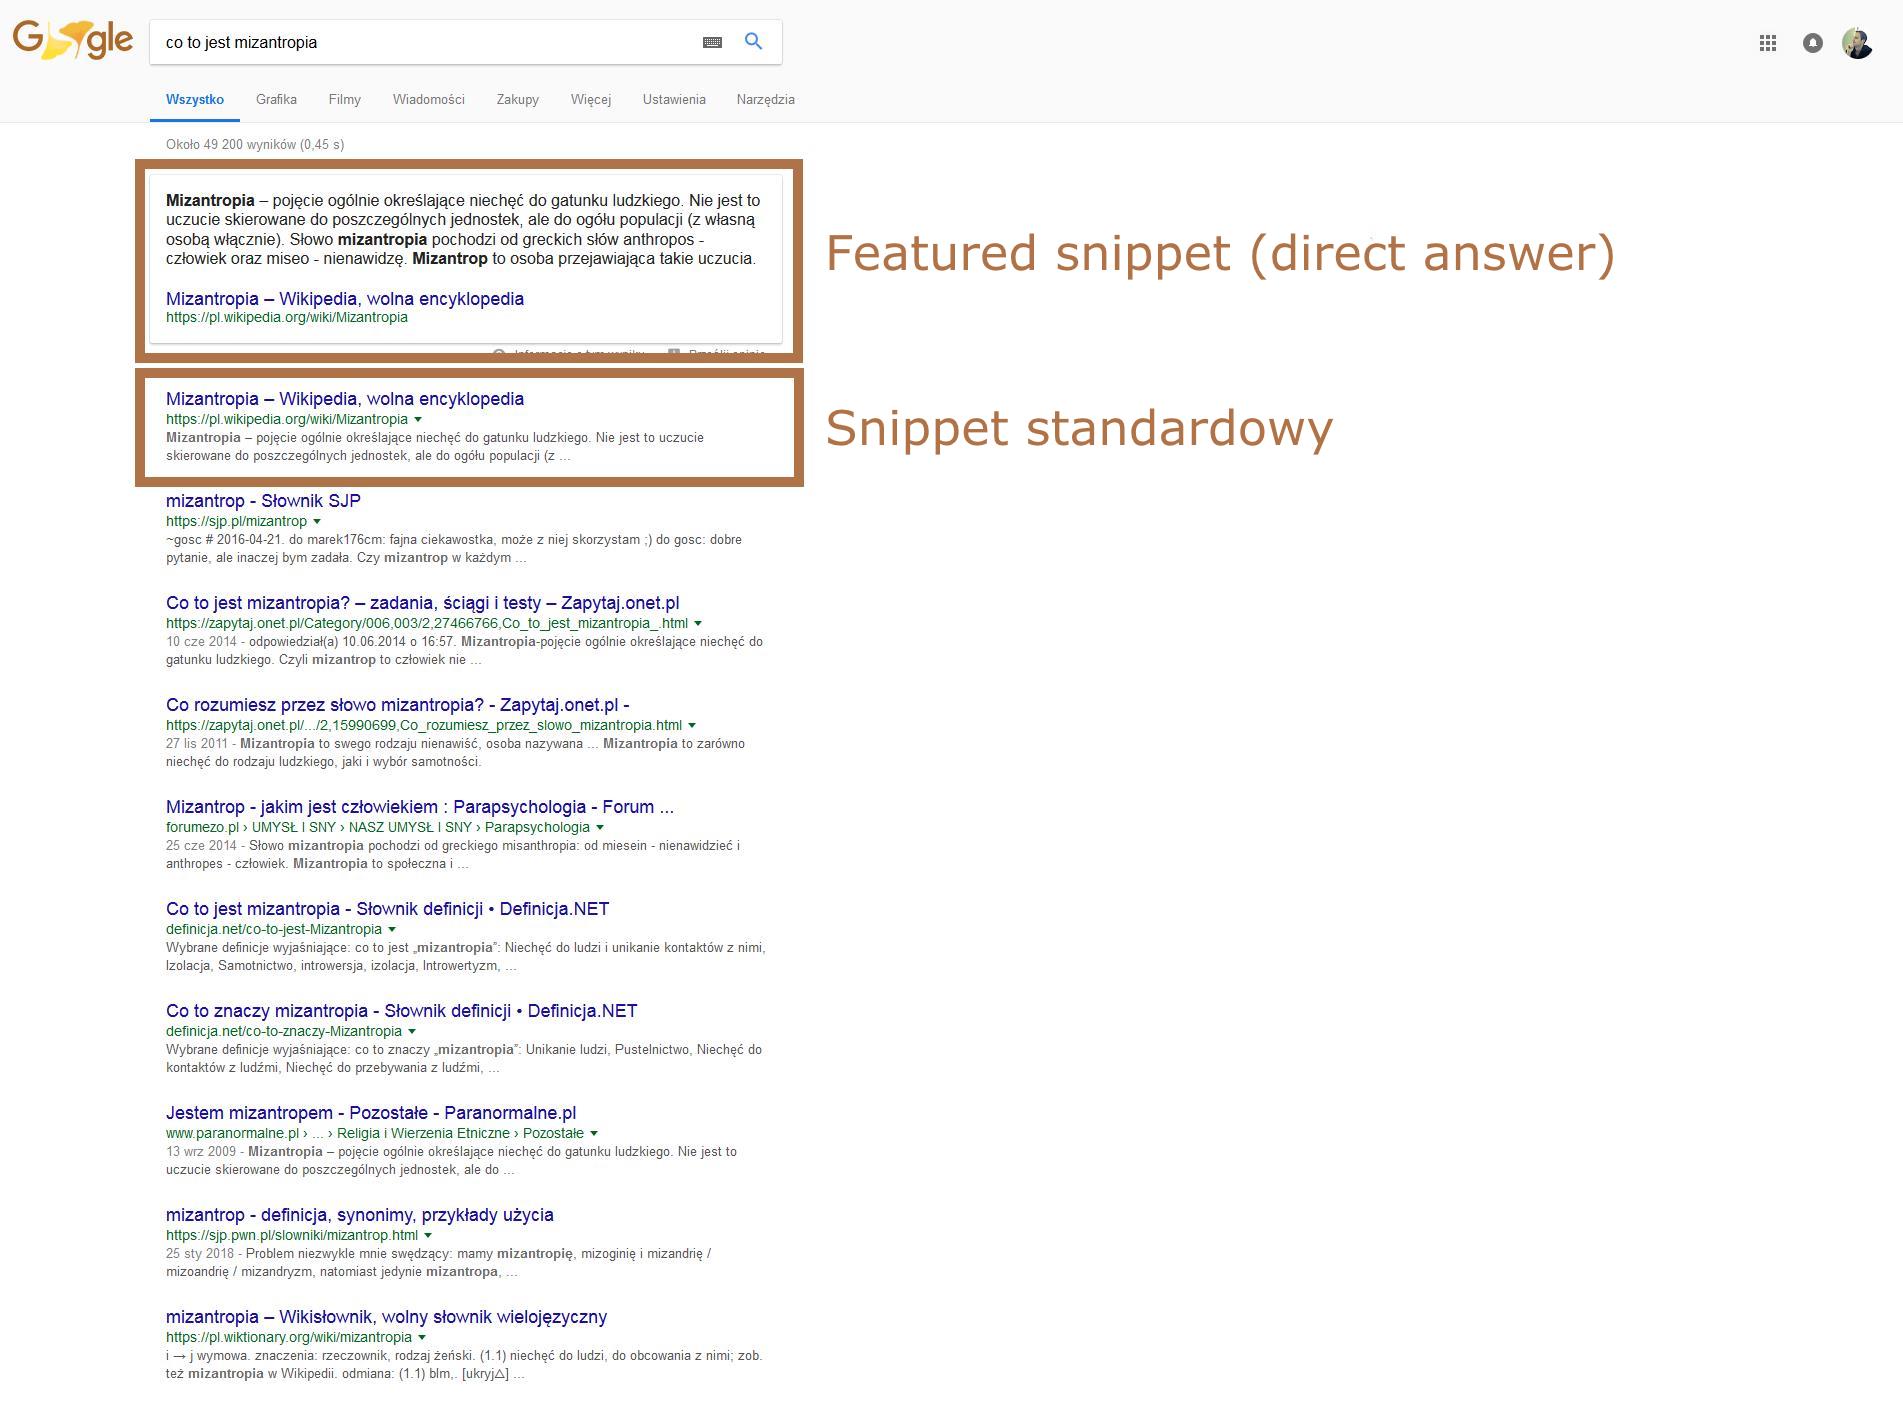The height and width of the screenshot is (1405, 1903).
Task: Open Mizantrop - jakim jest człowiekiem forum result
Action: click(x=420, y=807)
